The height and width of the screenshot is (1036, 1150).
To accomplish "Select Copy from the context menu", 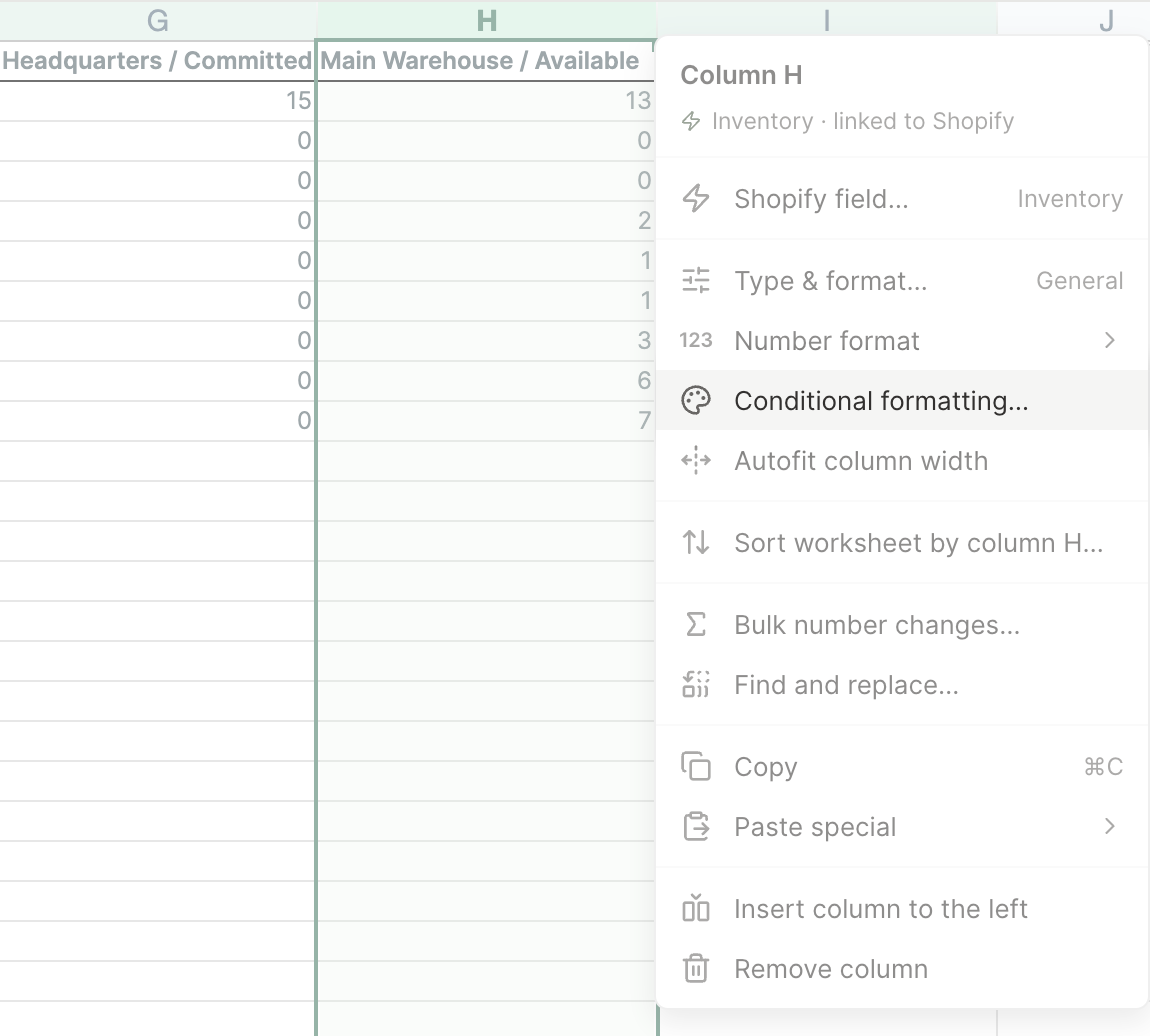I will click(x=902, y=767).
